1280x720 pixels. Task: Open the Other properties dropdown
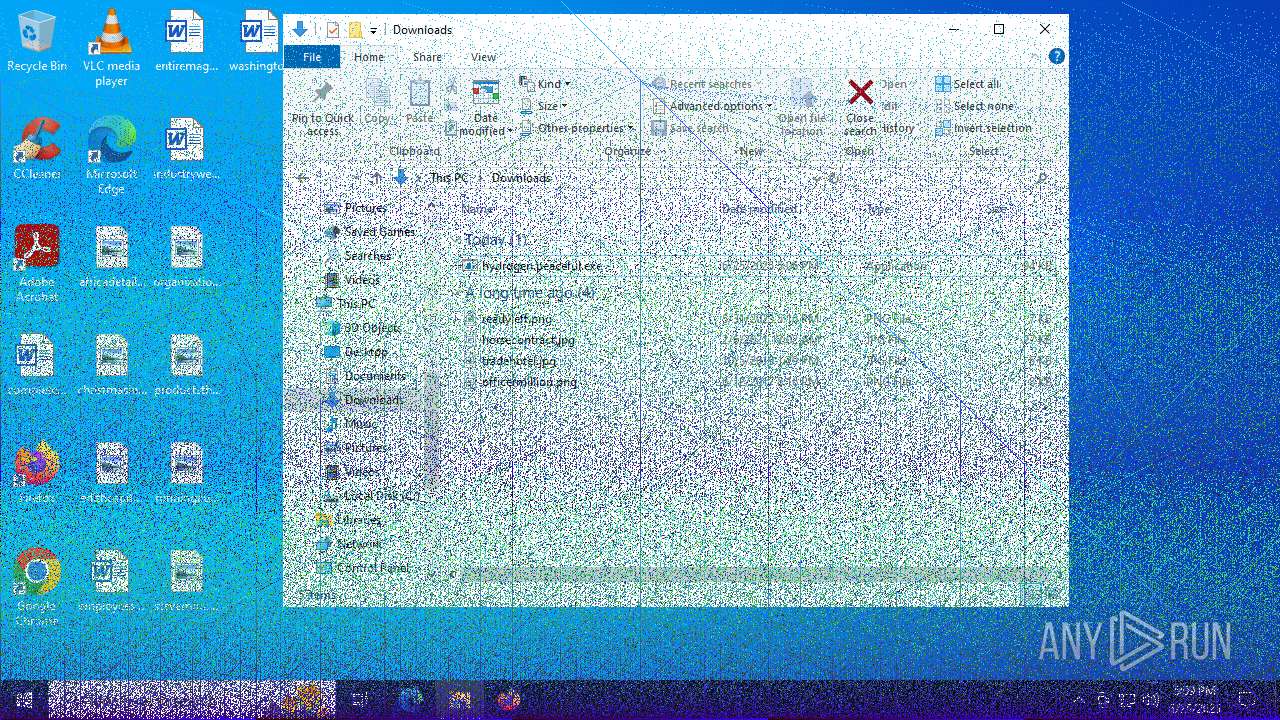pos(577,128)
